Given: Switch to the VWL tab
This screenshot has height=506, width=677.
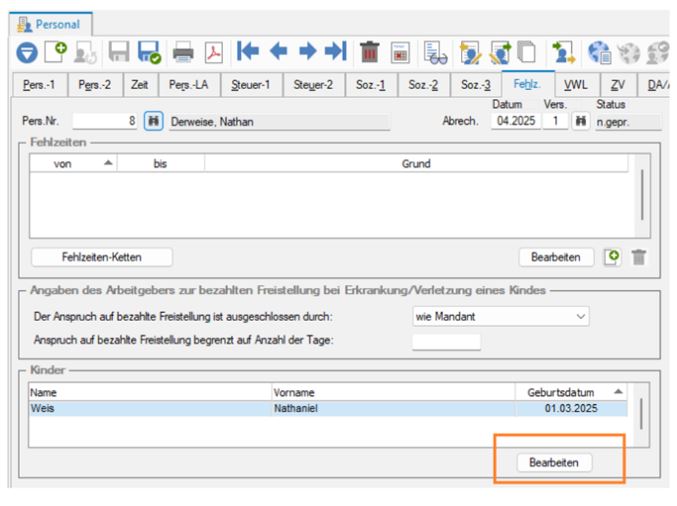Looking at the screenshot, I should (575, 87).
